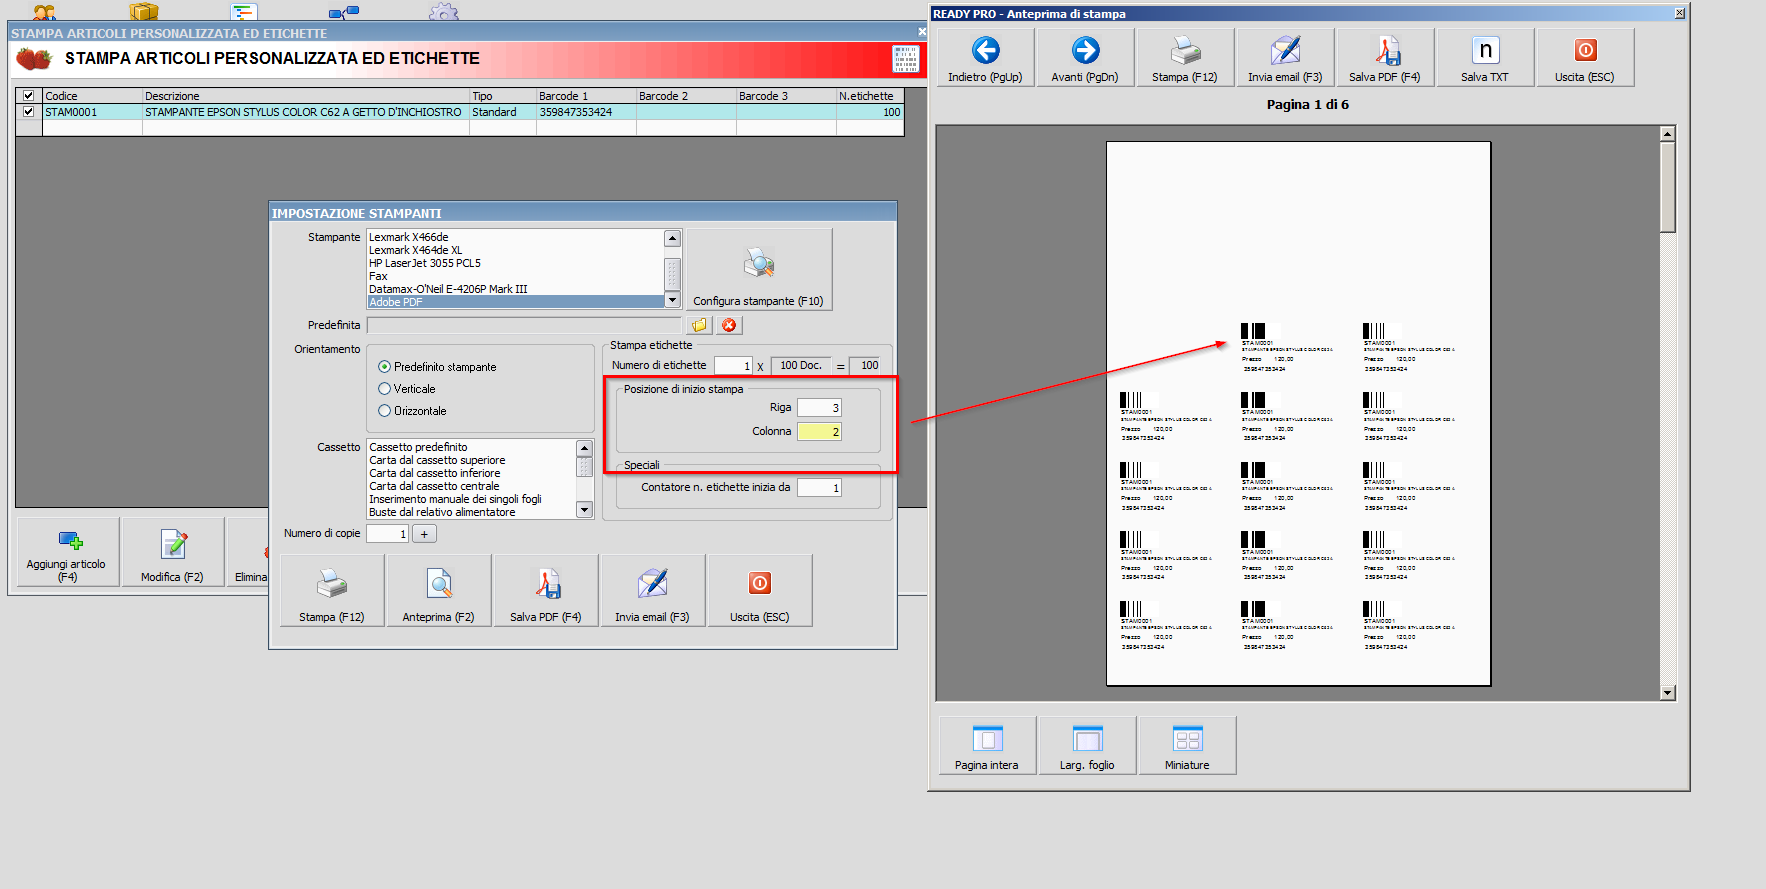This screenshot has width=1766, height=889.
Task: Choose Carta dal cassetto centrale
Action: pos(472,486)
